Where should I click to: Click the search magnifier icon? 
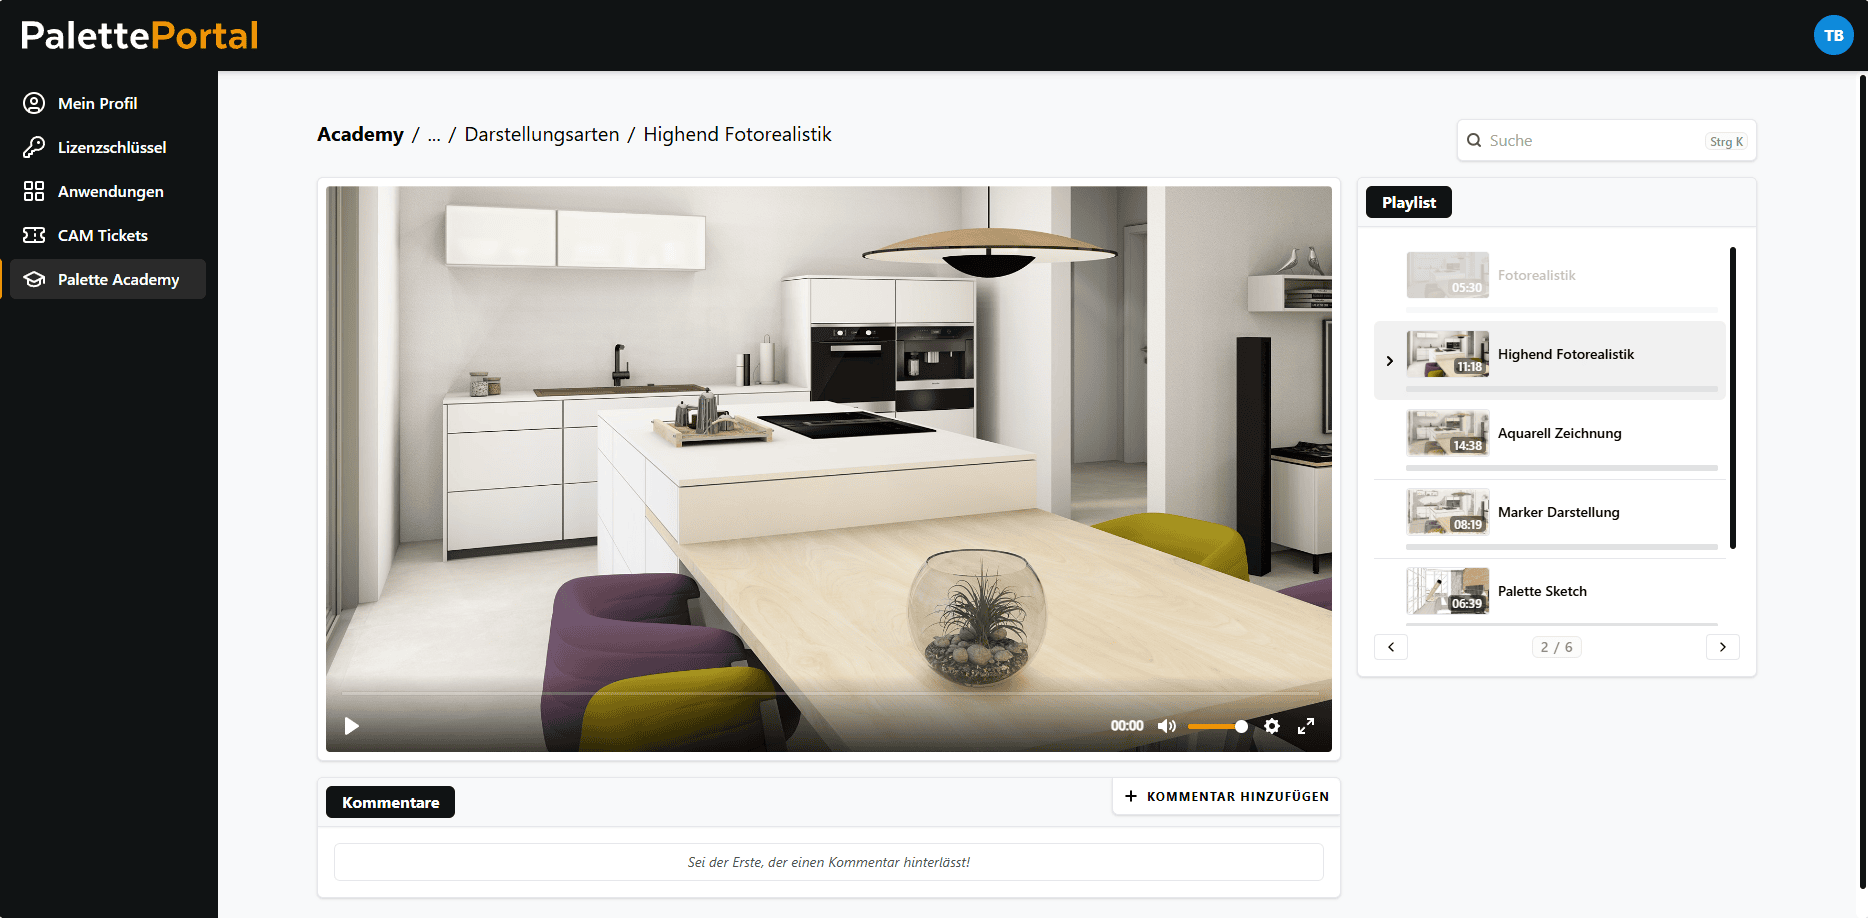pos(1474,141)
